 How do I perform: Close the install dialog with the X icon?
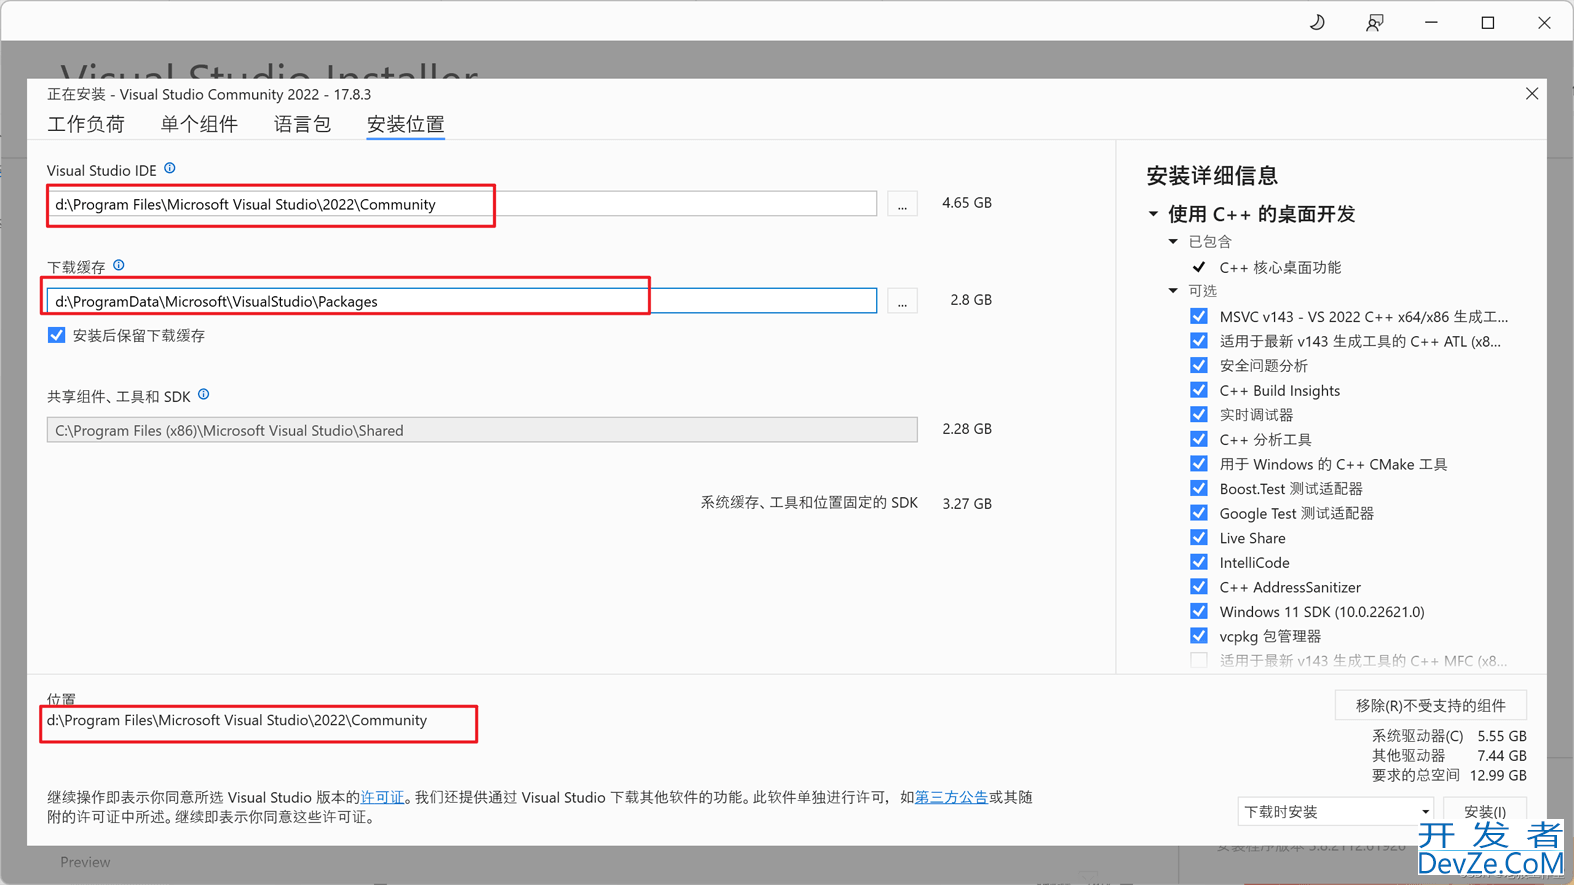1532,93
